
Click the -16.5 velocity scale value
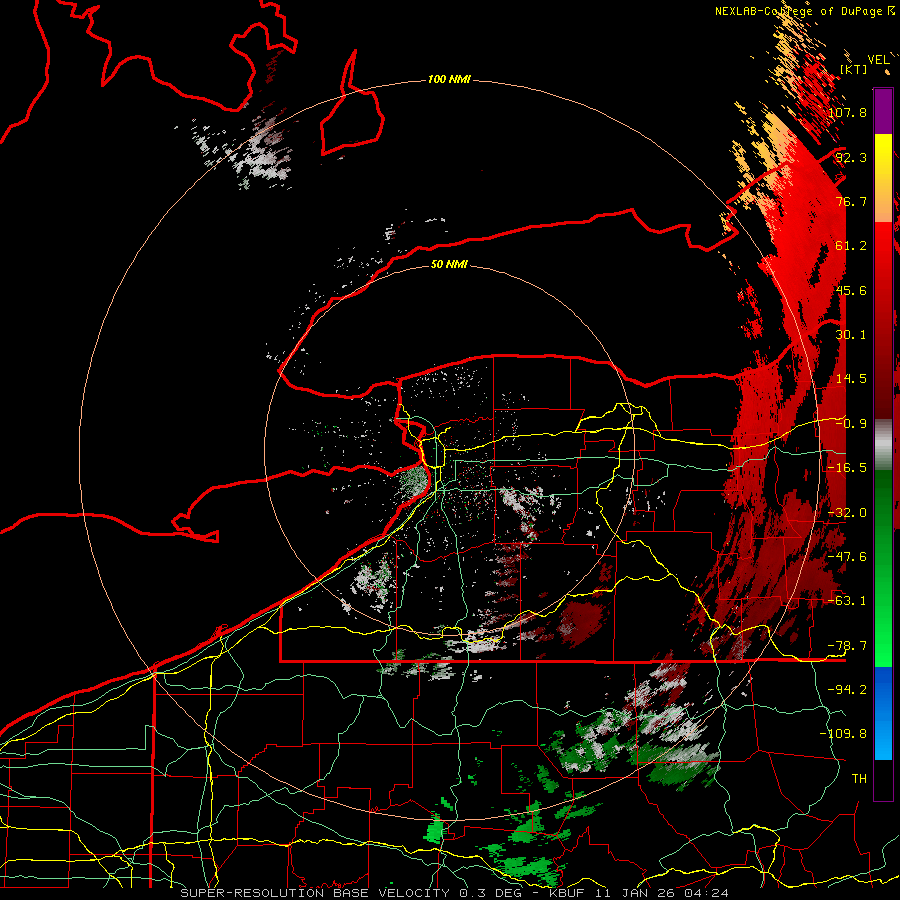847,468
